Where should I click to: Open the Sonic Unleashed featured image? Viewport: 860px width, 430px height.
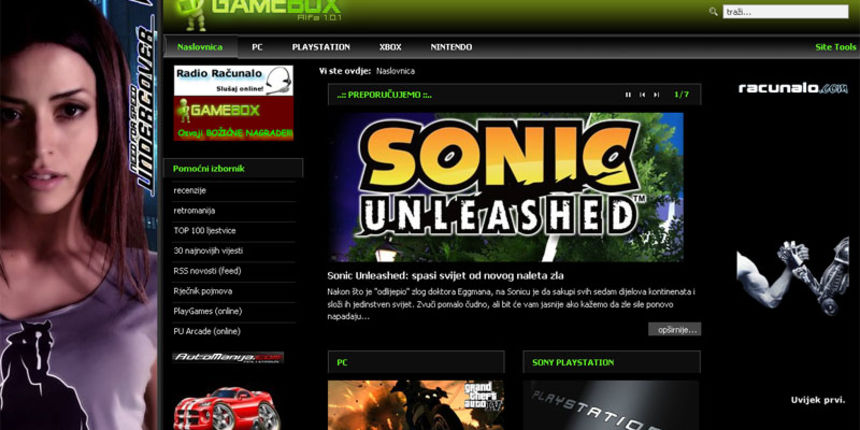[x=507, y=187]
